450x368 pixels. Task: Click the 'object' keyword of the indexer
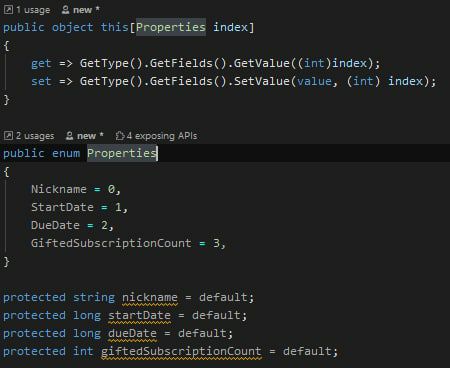pyautogui.click(x=73, y=27)
